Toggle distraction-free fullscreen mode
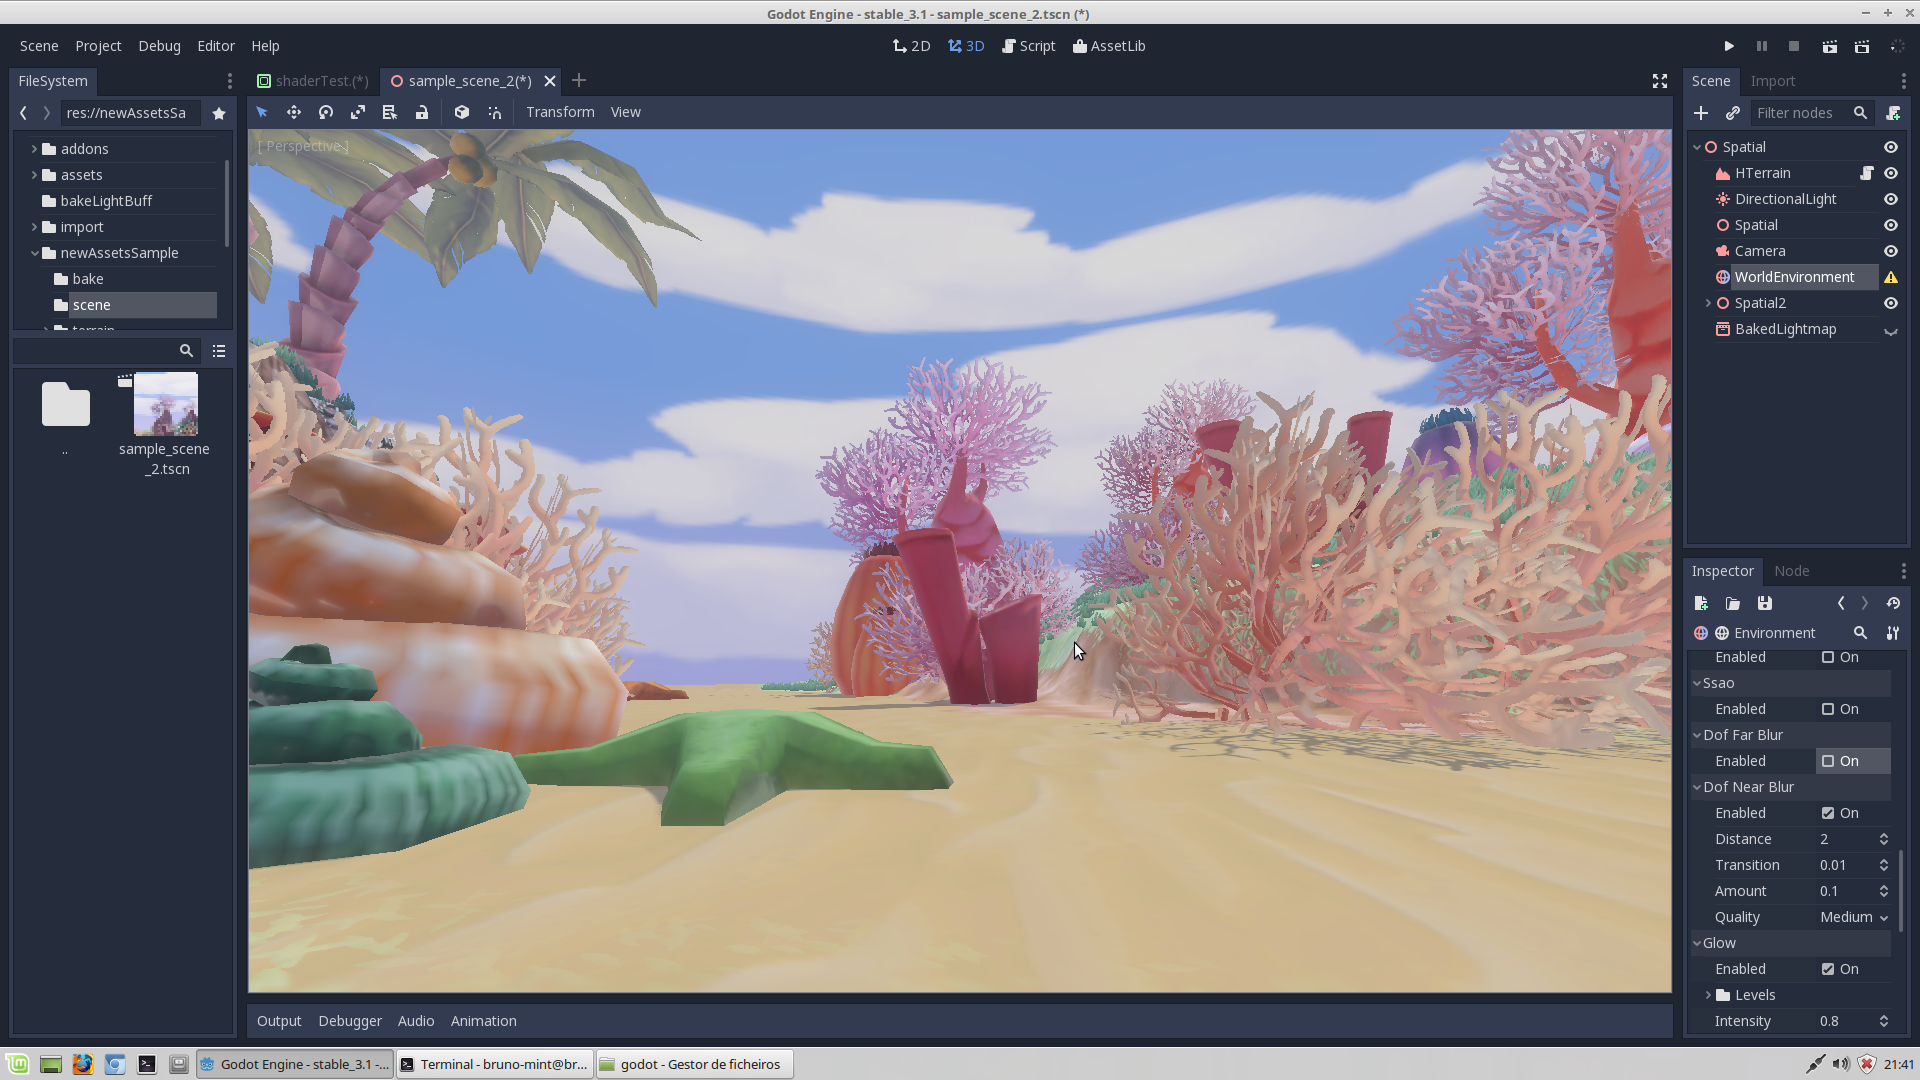 point(1660,81)
